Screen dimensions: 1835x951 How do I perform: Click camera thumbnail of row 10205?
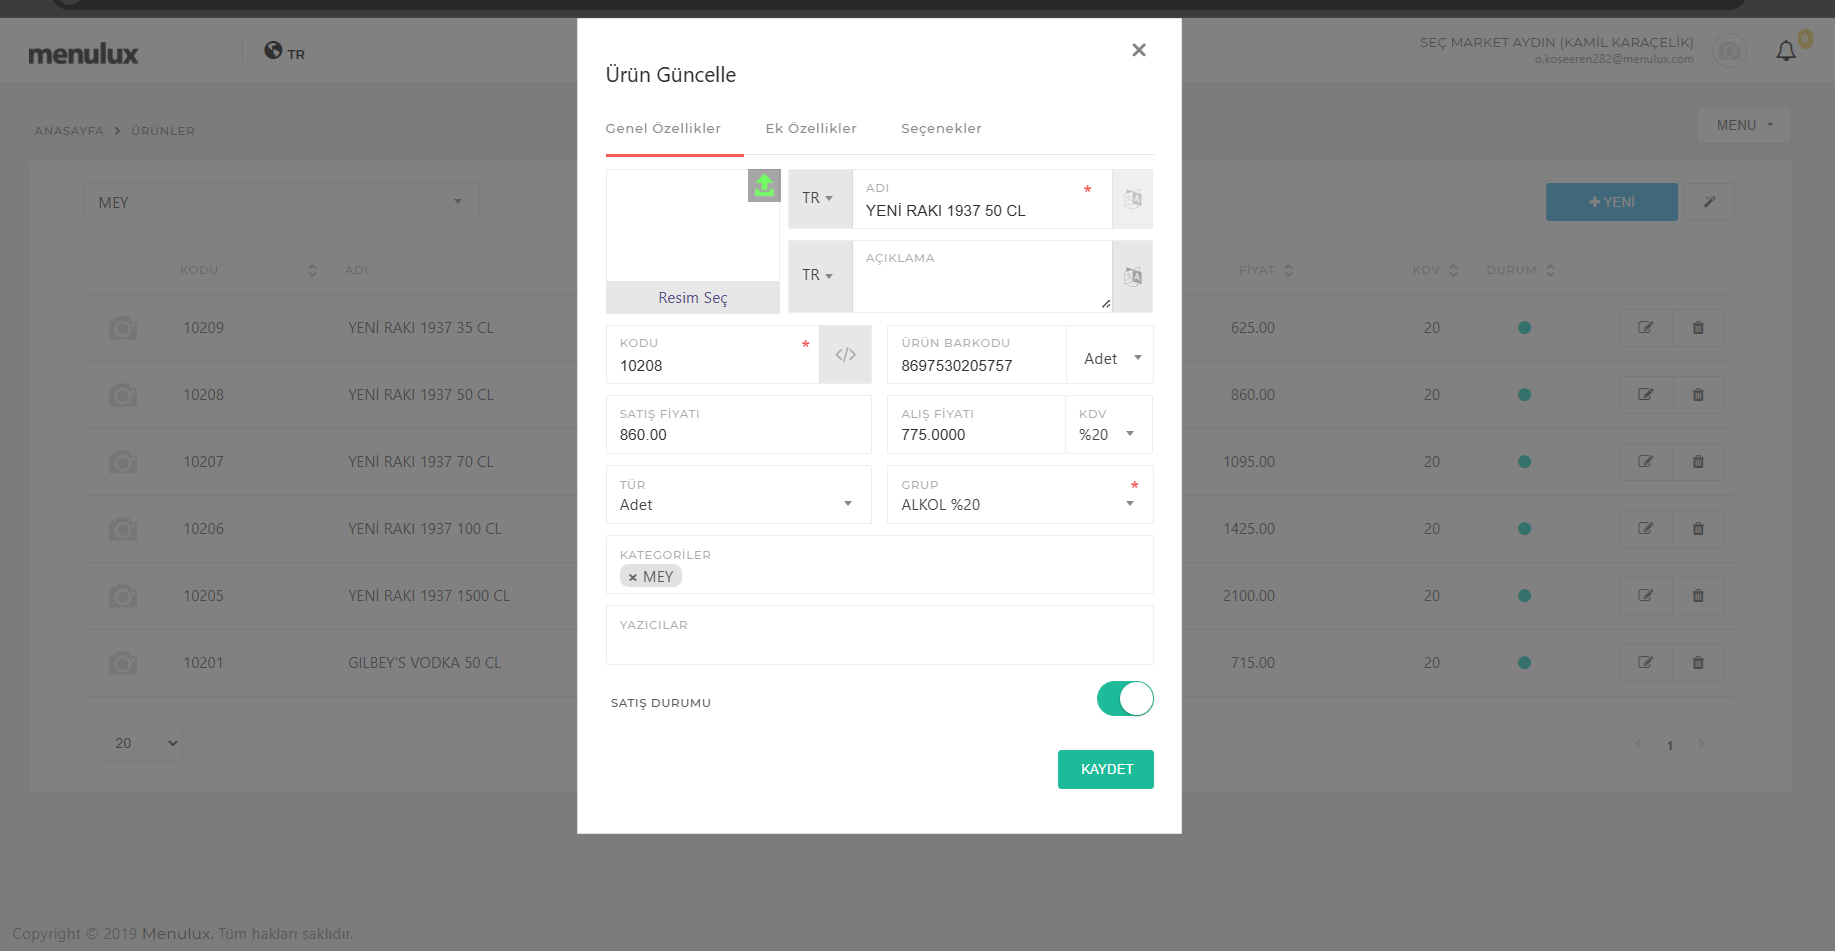pos(123,596)
